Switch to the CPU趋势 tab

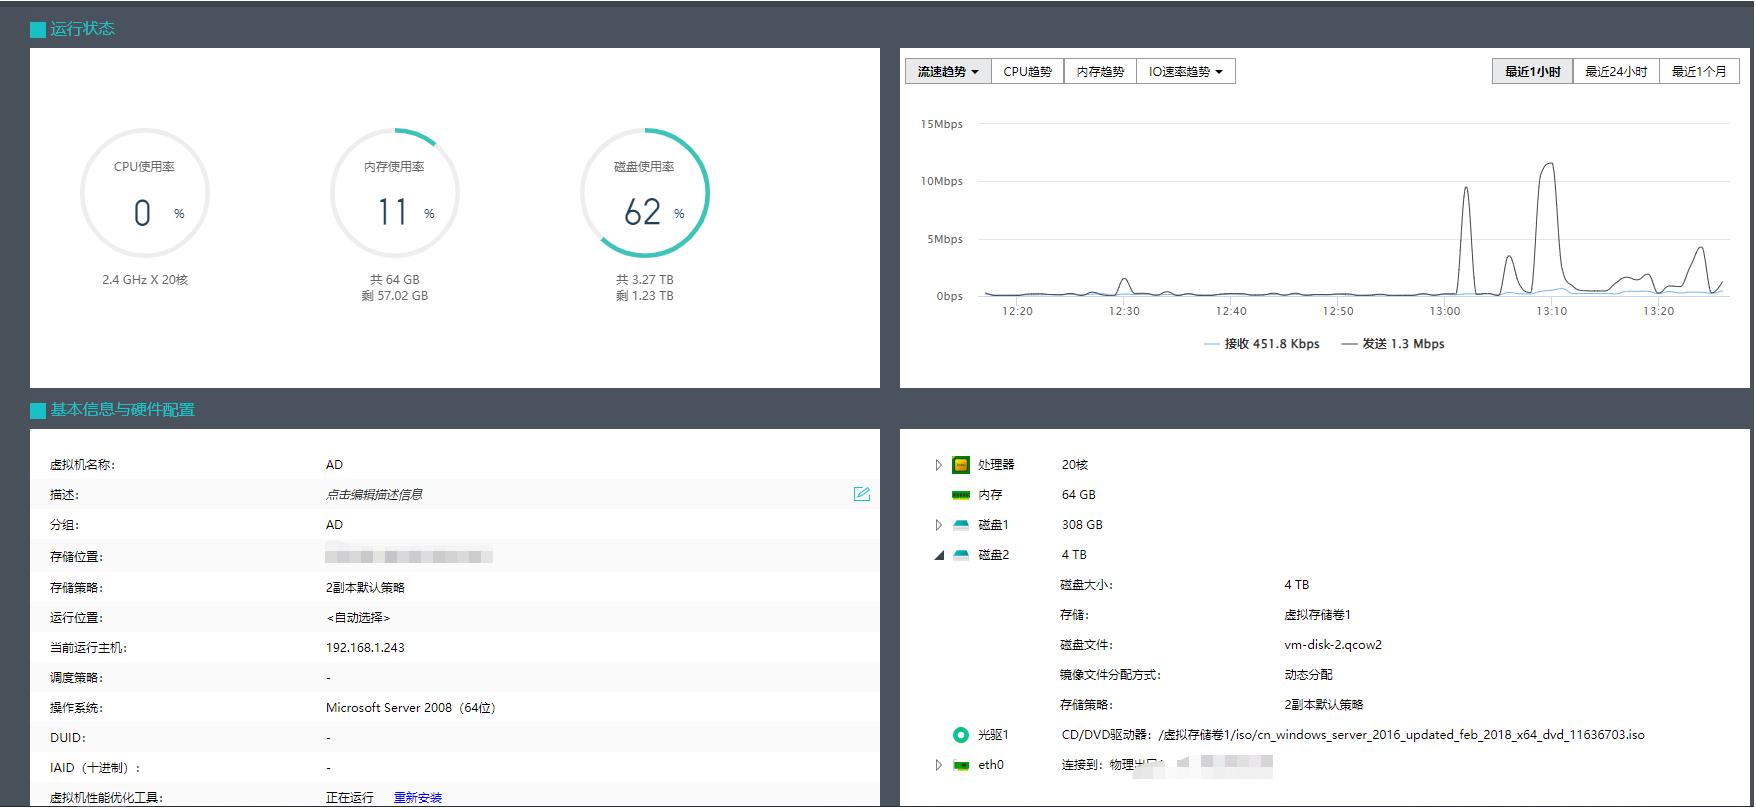pos(1027,72)
